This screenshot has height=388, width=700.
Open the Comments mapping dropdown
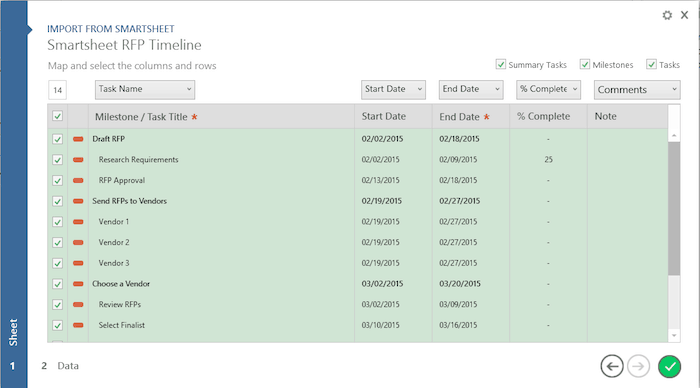(637, 89)
